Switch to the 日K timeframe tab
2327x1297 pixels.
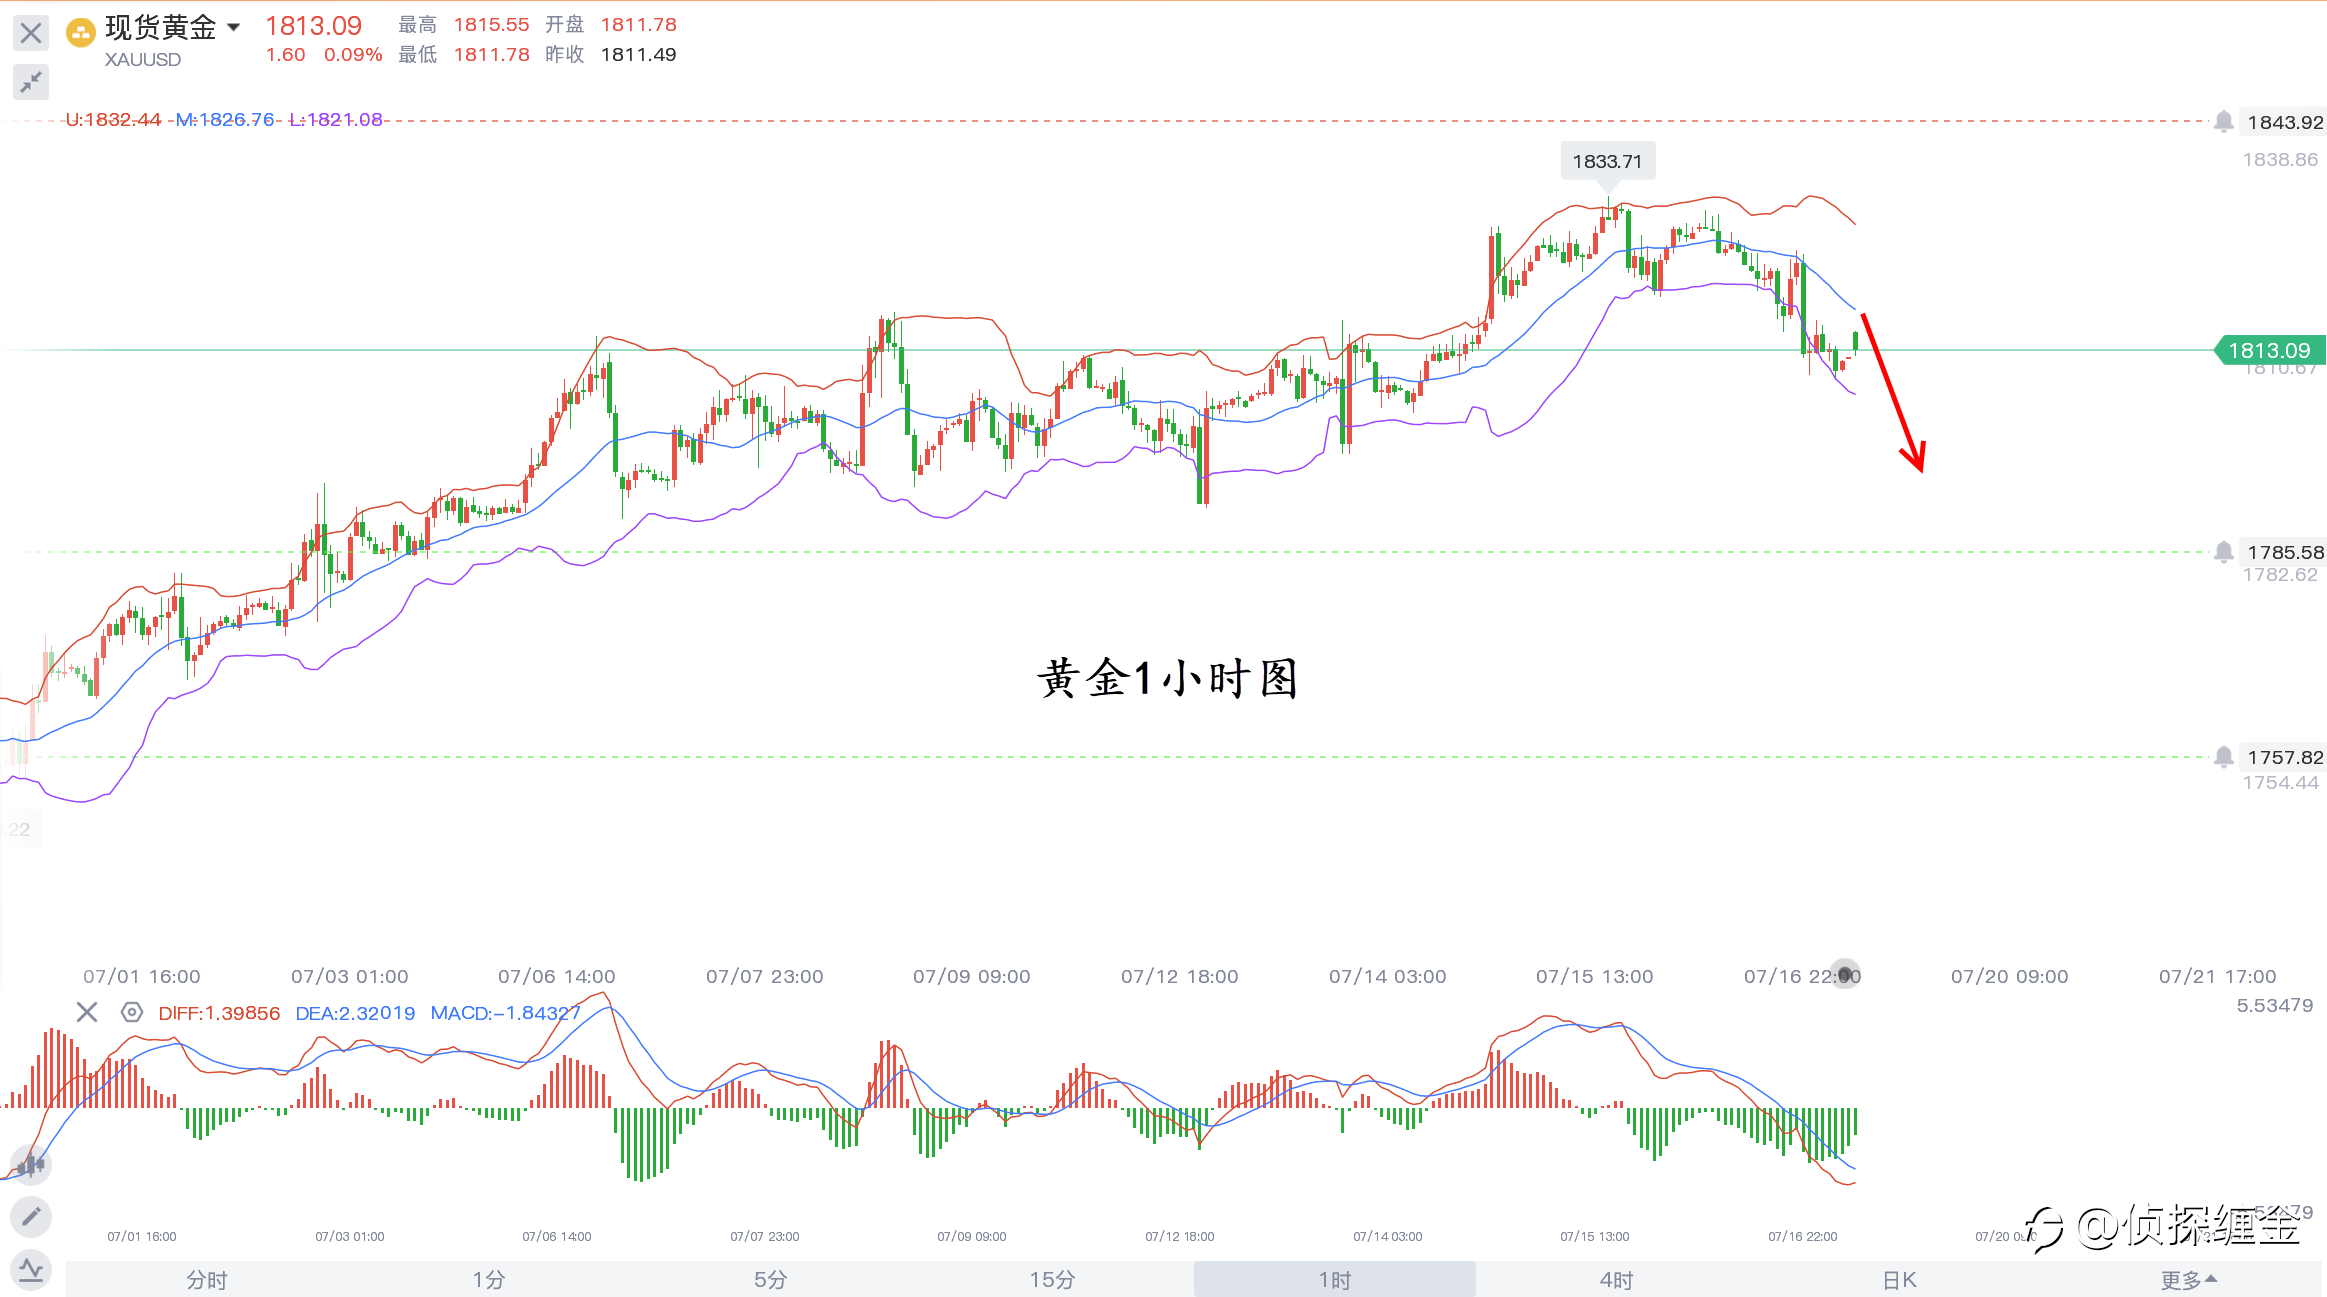[1898, 1279]
